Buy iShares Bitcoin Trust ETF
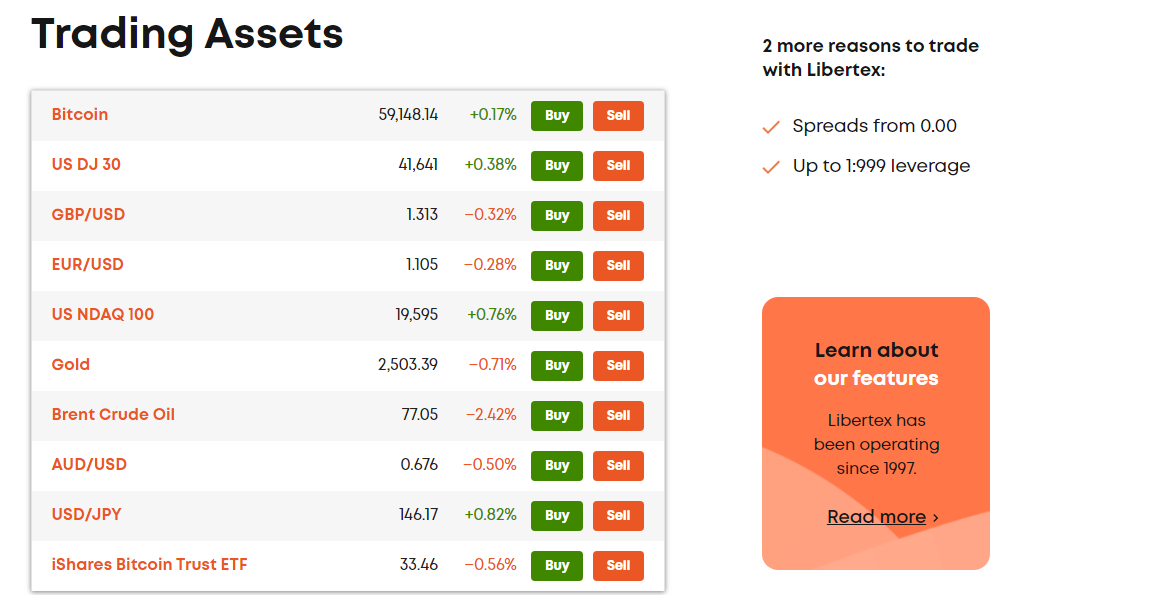The image size is (1162, 595). click(x=557, y=565)
